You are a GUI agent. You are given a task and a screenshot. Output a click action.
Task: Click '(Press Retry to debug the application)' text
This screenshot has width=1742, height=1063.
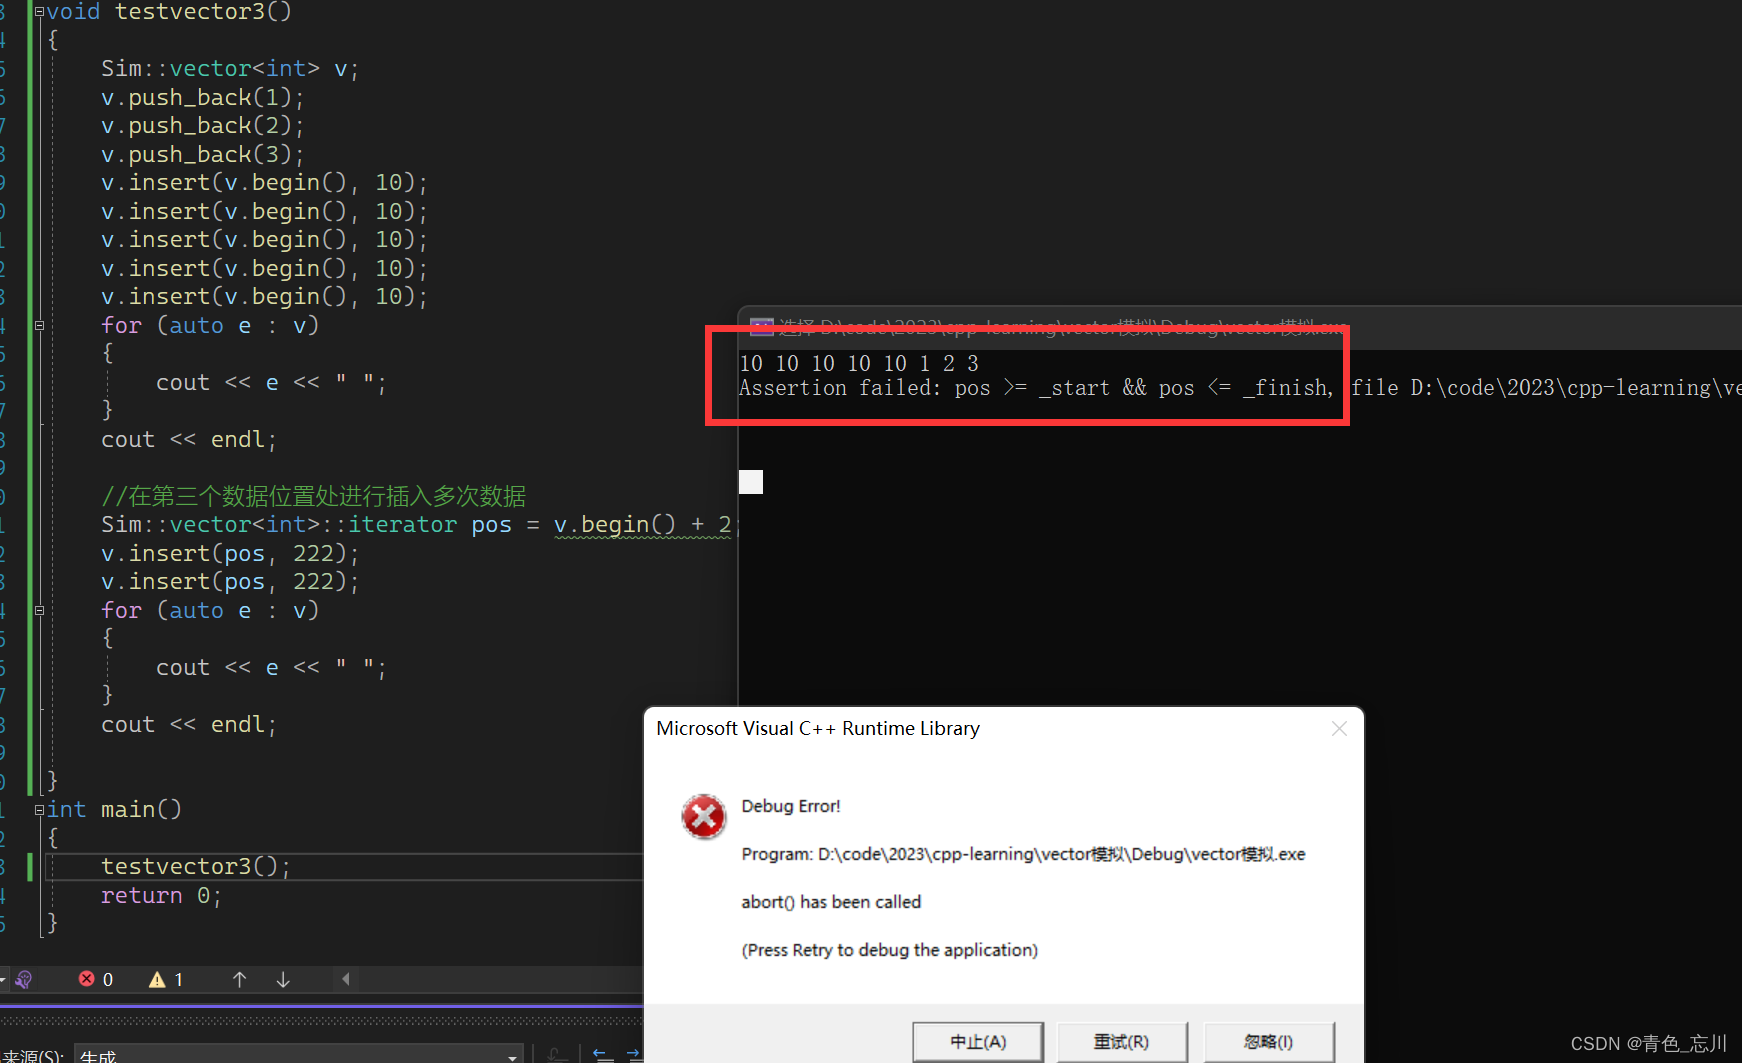click(x=889, y=950)
